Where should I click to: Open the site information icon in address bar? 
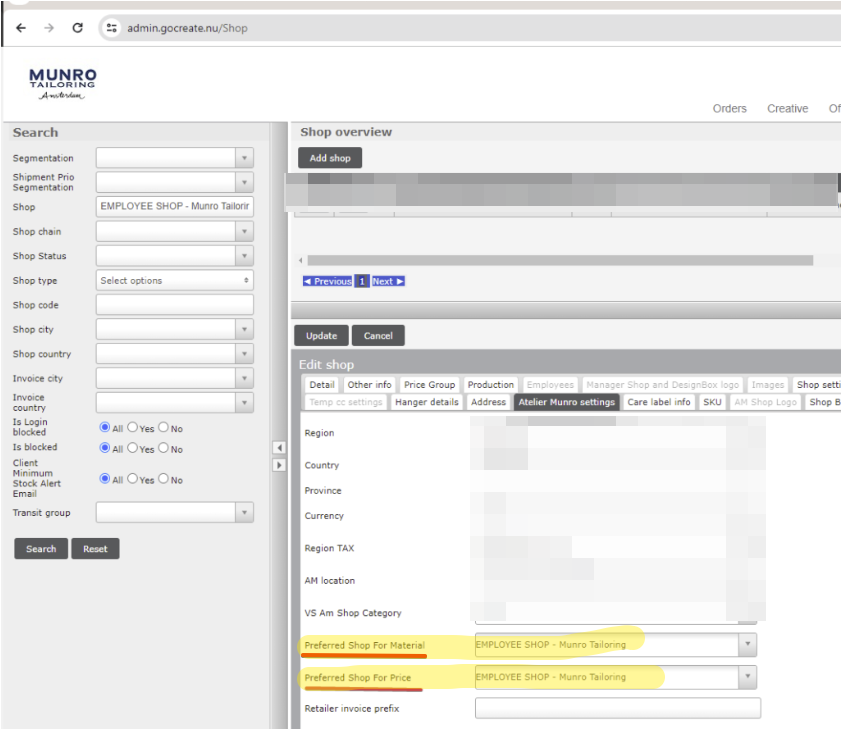[x=112, y=28]
